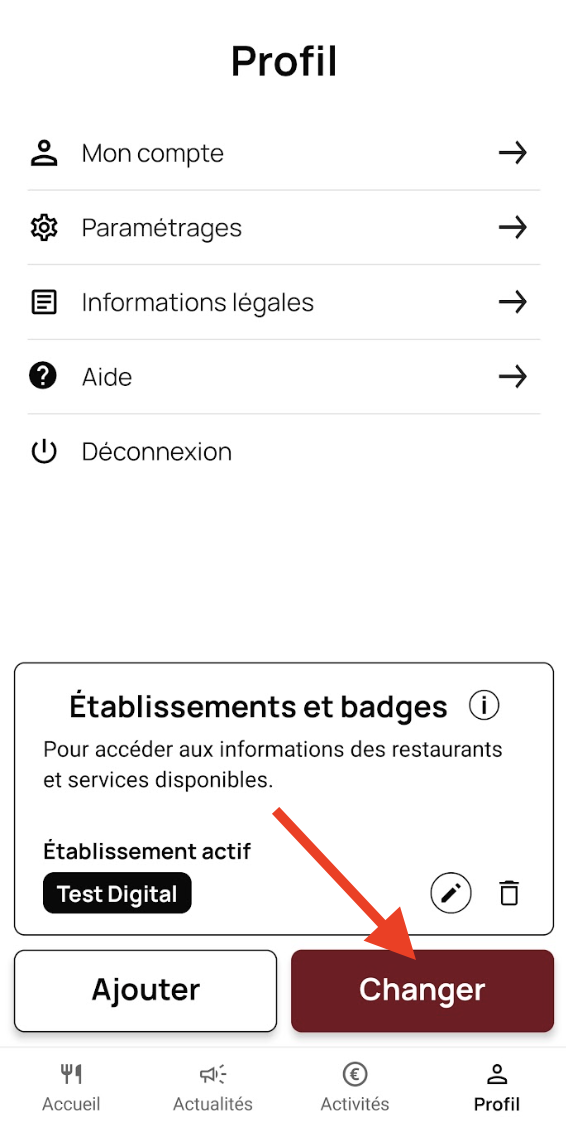Click the power icon beside Déconnexion

(43, 452)
